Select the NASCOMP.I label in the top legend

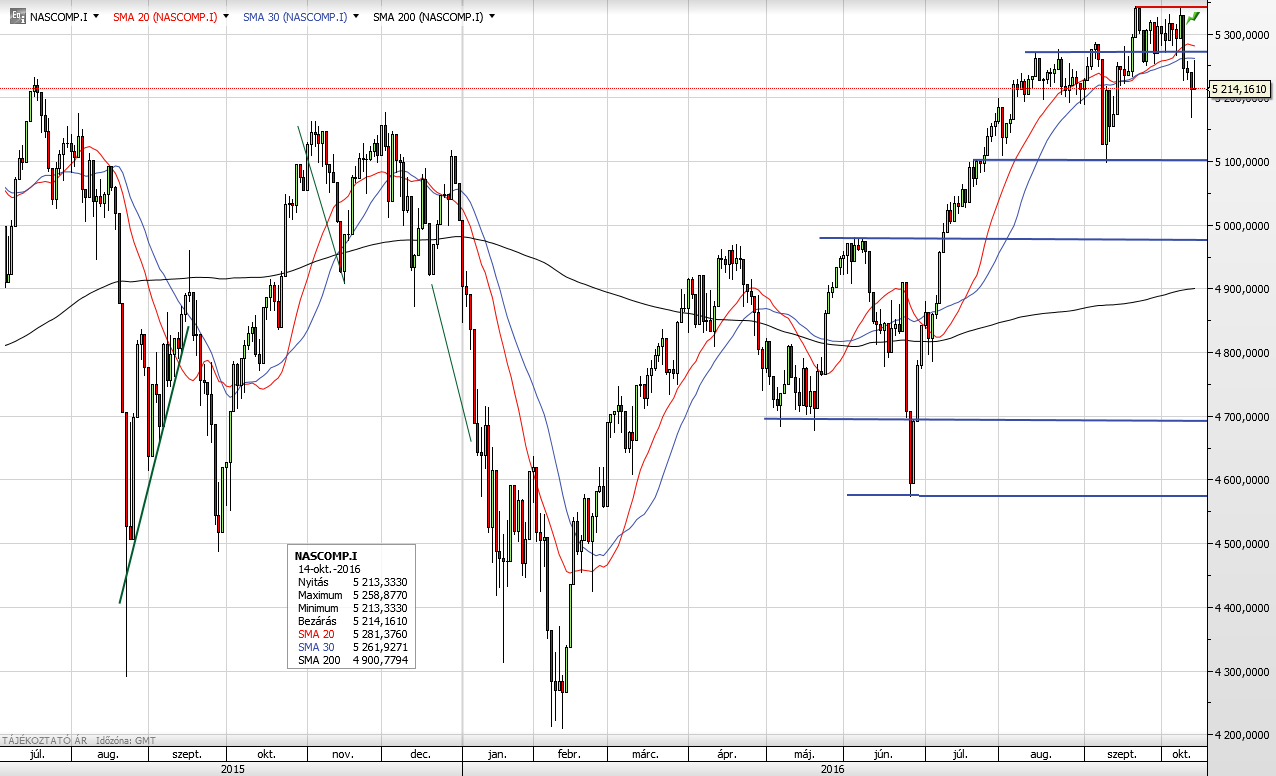(x=58, y=17)
